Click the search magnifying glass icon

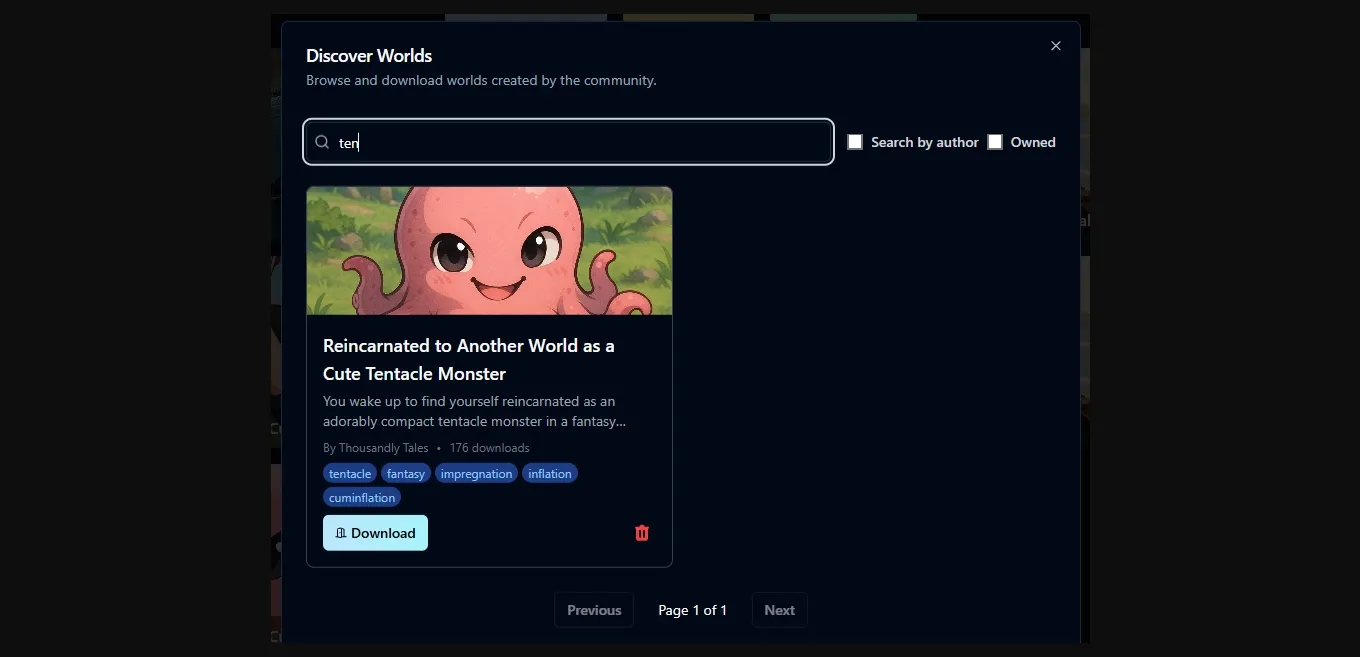pos(321,142)
